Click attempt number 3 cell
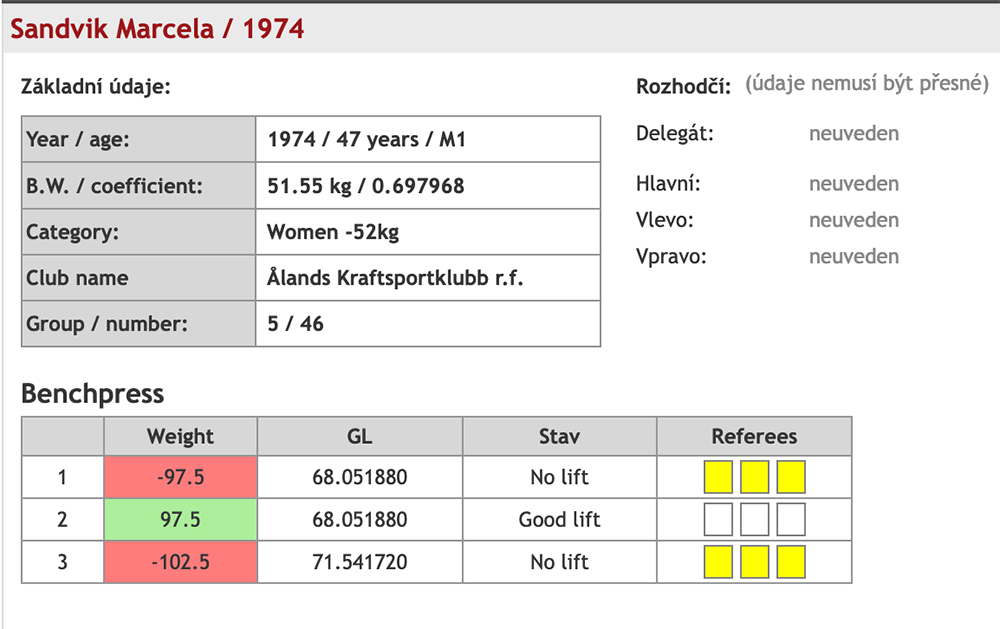This screenshot has height=629, width=1000. click(x=62, y=562)
